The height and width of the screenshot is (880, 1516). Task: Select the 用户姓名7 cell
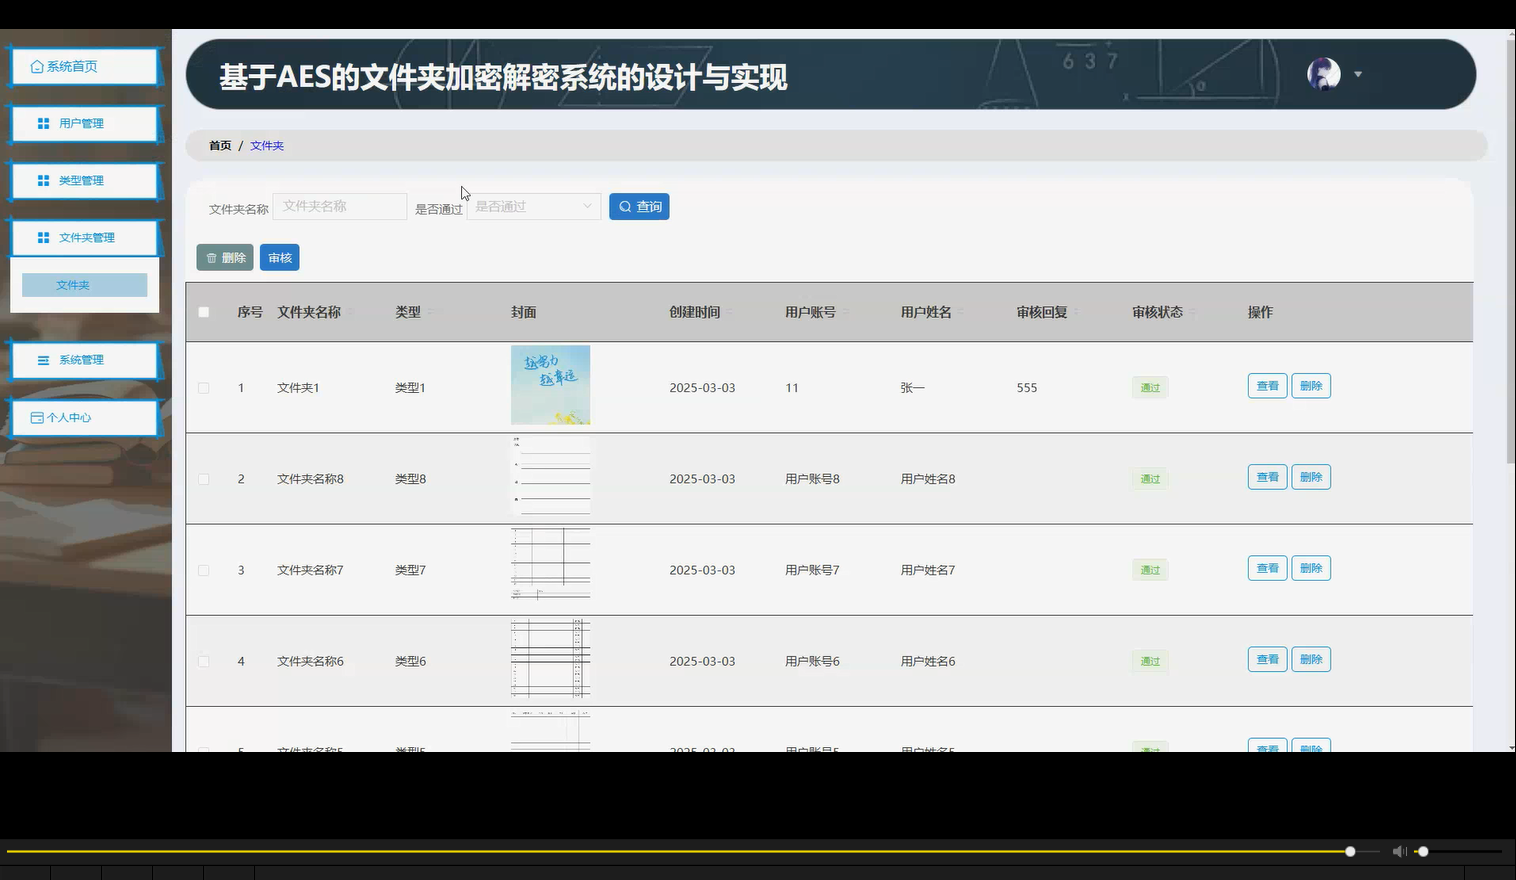point(928,570)
